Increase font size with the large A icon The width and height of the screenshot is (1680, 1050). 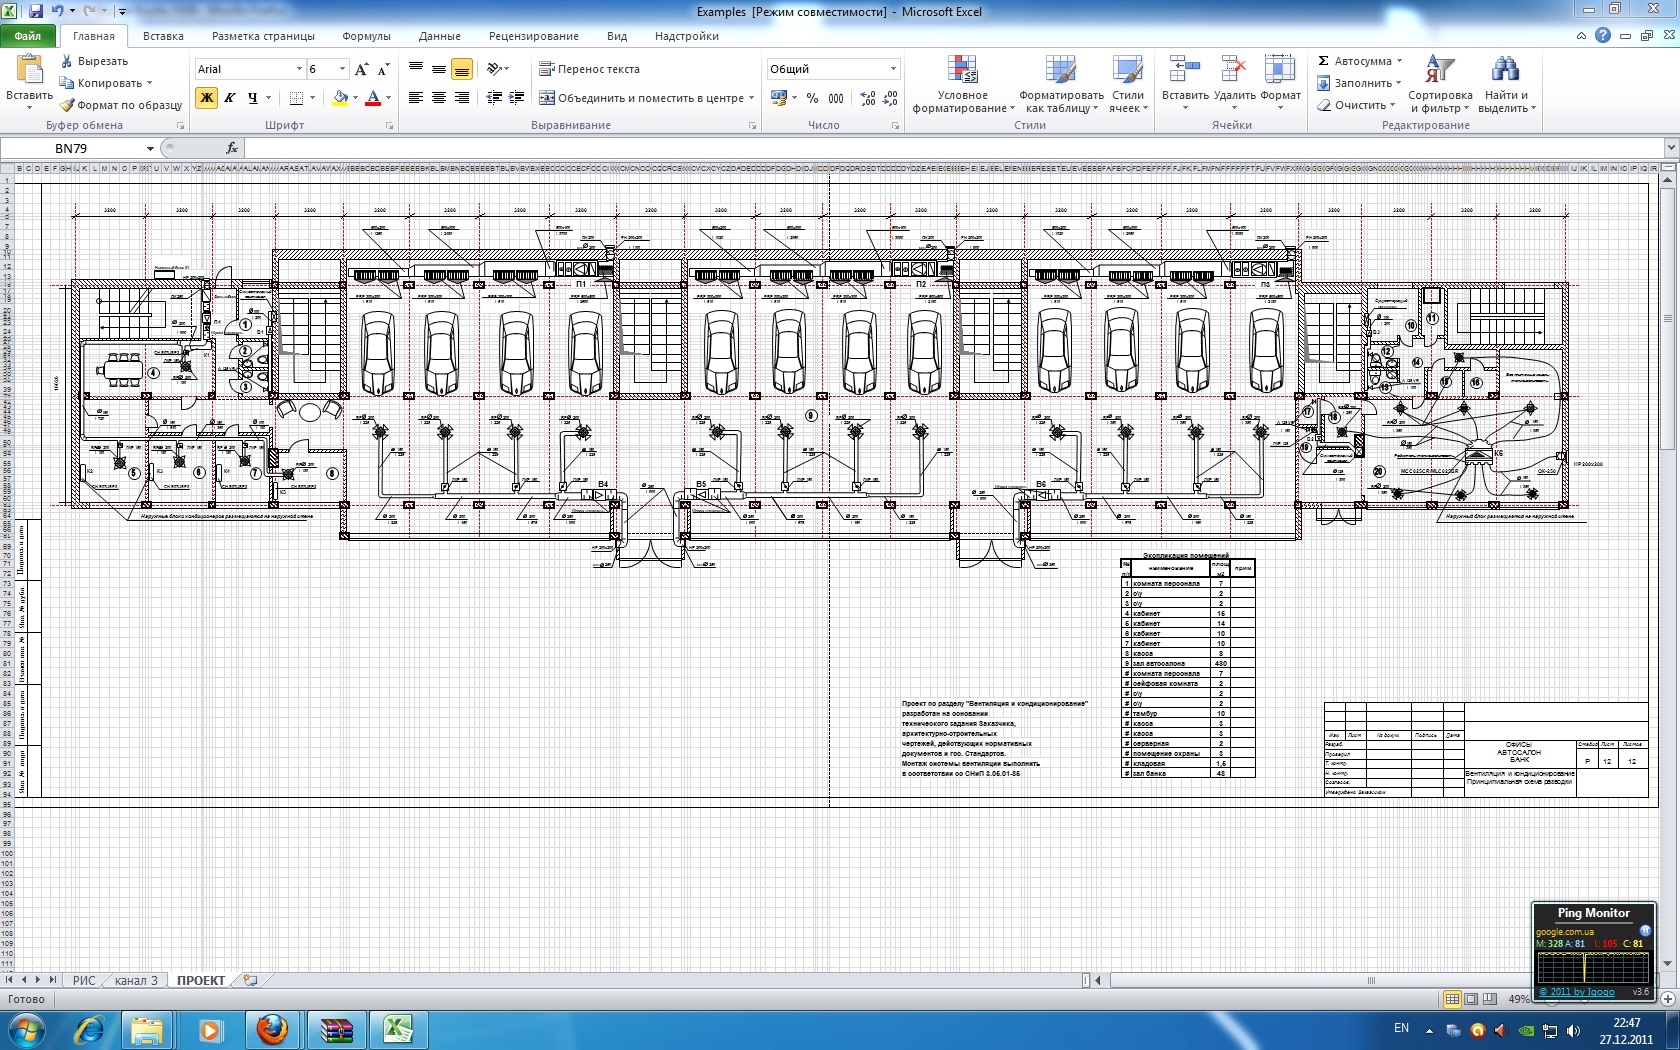coord(362,69)
